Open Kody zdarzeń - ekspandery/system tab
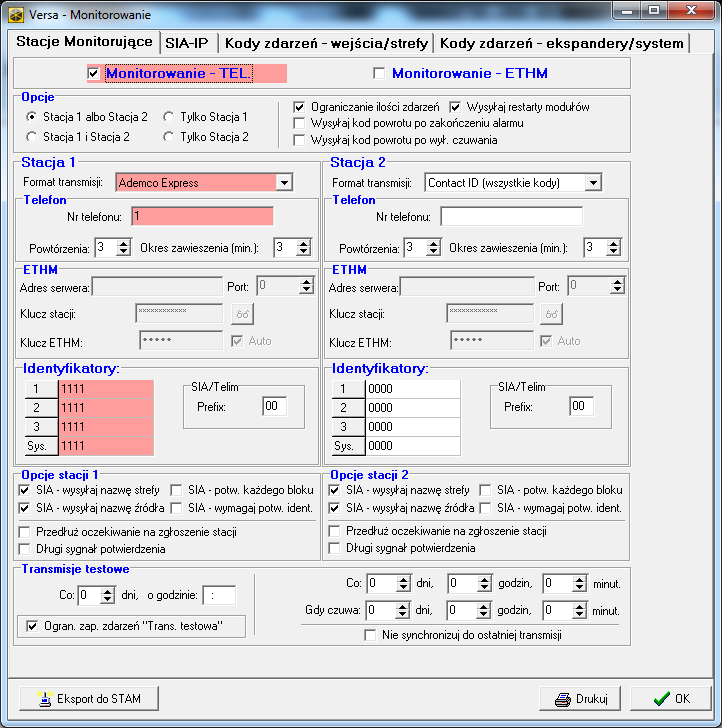Viewport: 723px width, 728px height. tap(562, 43)
